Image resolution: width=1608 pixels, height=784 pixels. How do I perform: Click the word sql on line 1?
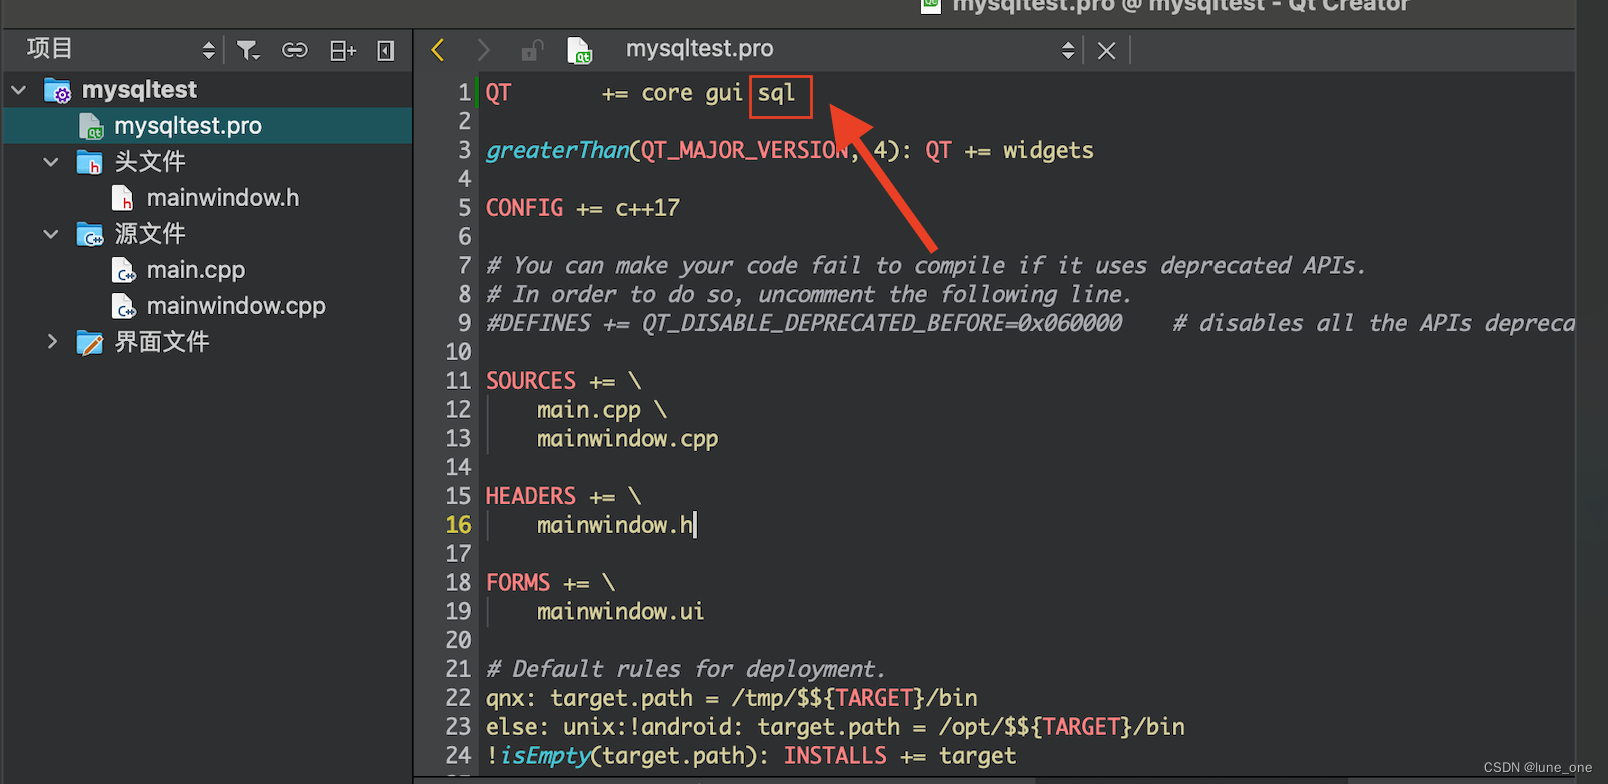click(776, 93)
